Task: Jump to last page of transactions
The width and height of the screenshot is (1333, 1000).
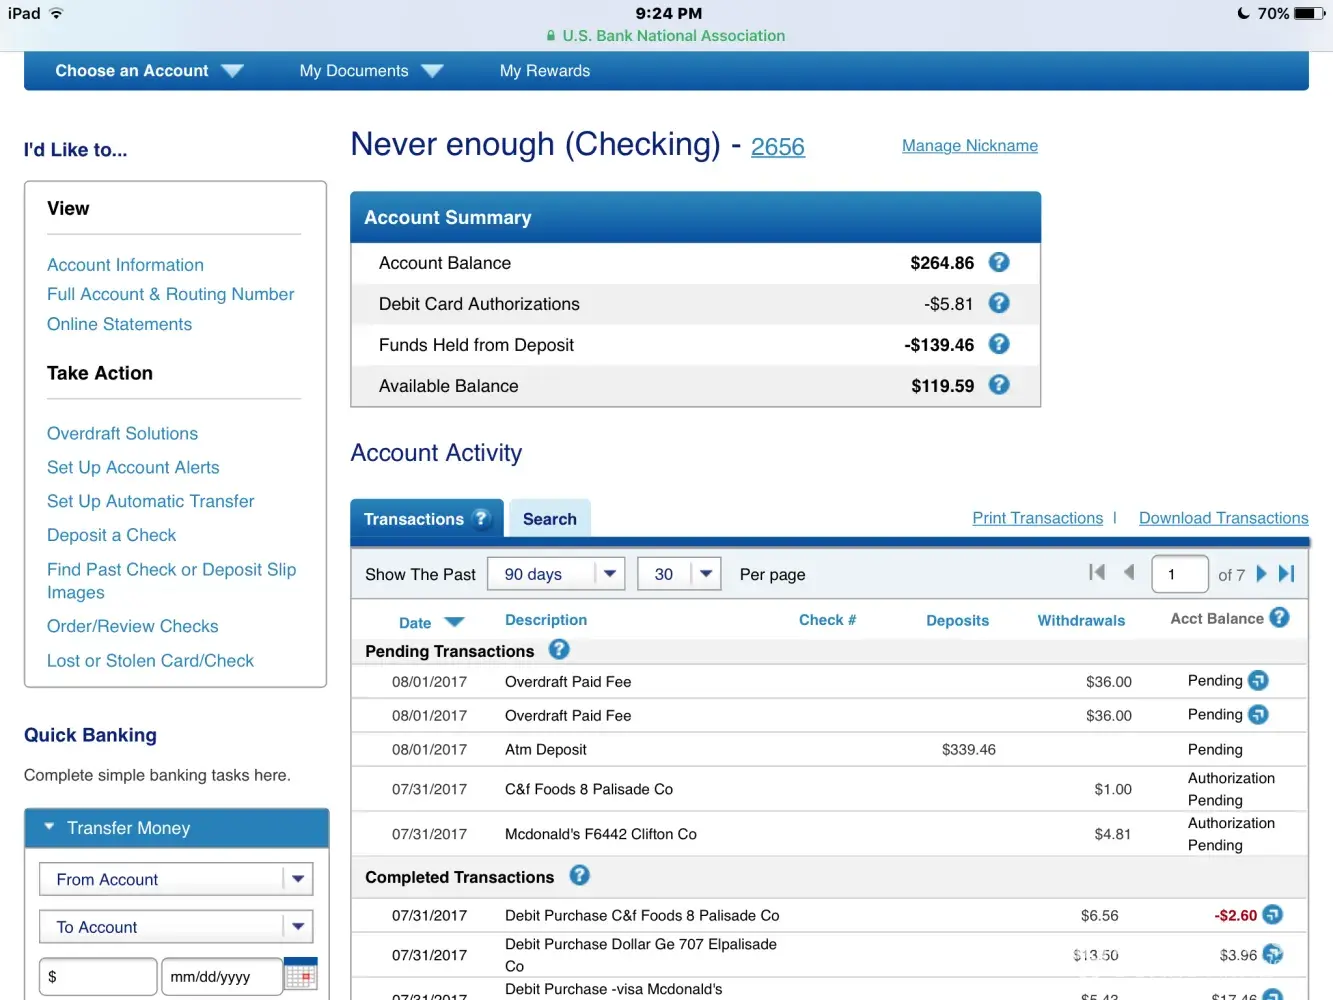Action: [x=1287, y=574]
